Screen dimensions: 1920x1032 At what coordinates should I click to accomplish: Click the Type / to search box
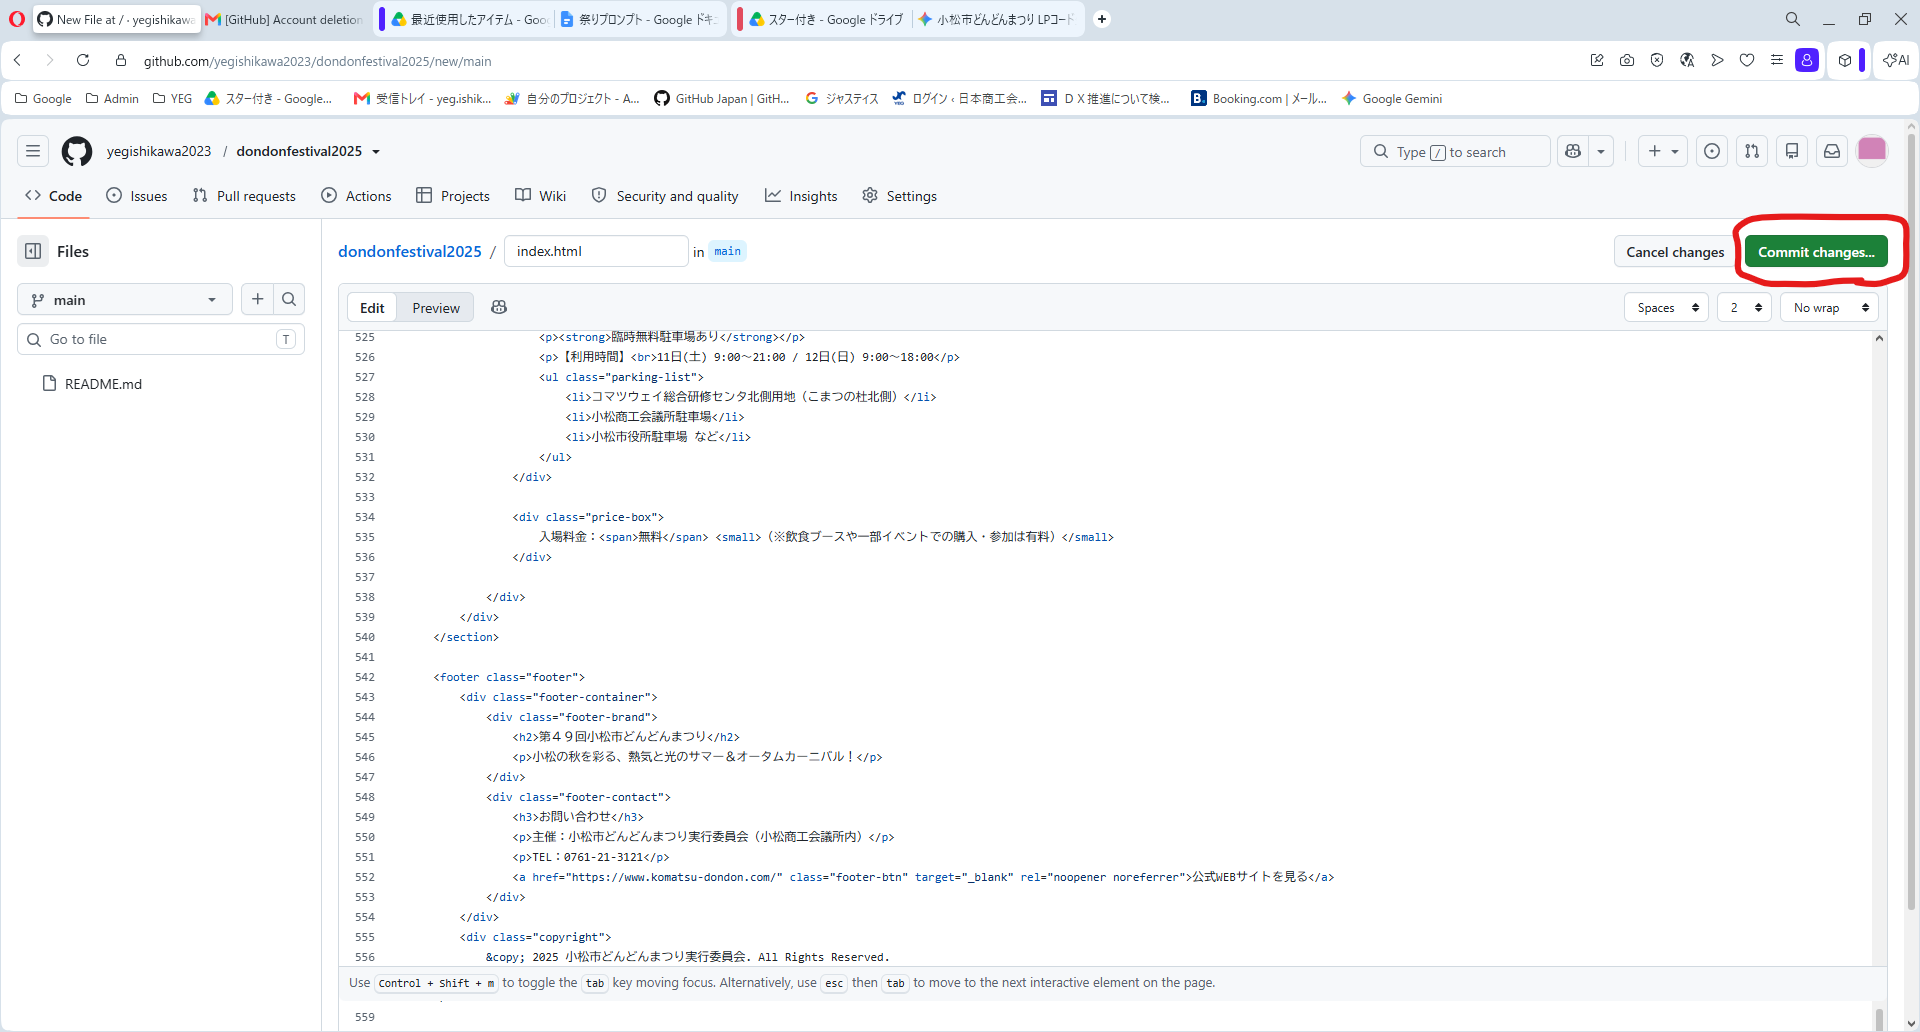1455,151
